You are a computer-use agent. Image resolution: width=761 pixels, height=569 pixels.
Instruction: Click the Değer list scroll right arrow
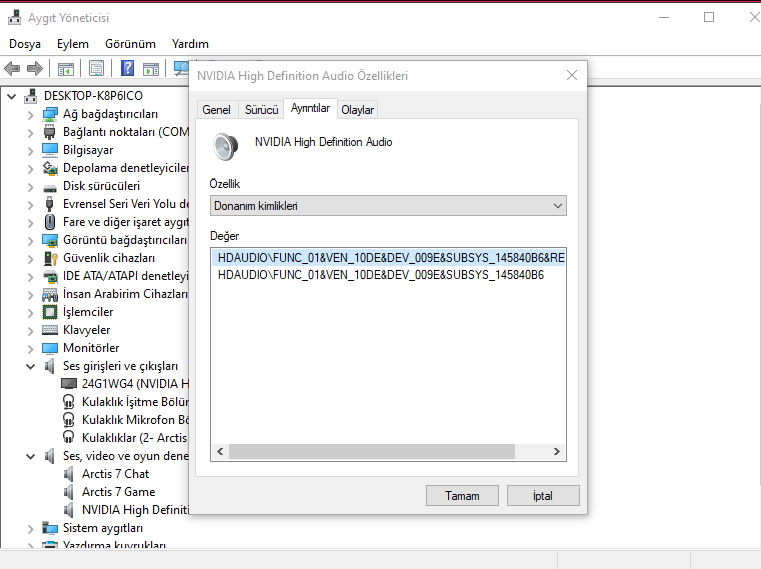pos(557,452)
